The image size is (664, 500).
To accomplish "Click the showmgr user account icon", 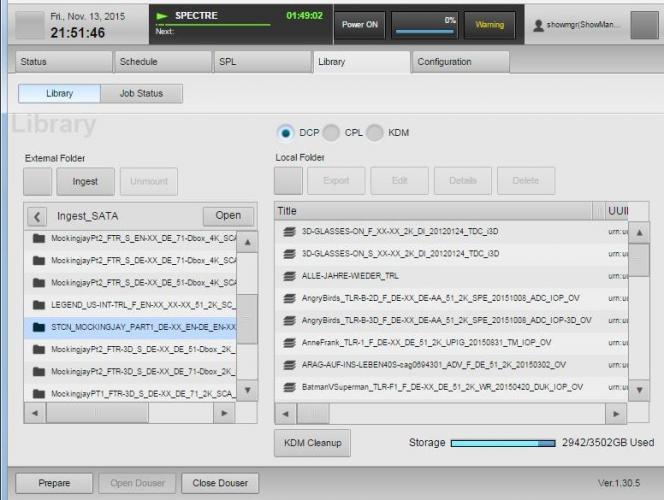I will 540,25.
